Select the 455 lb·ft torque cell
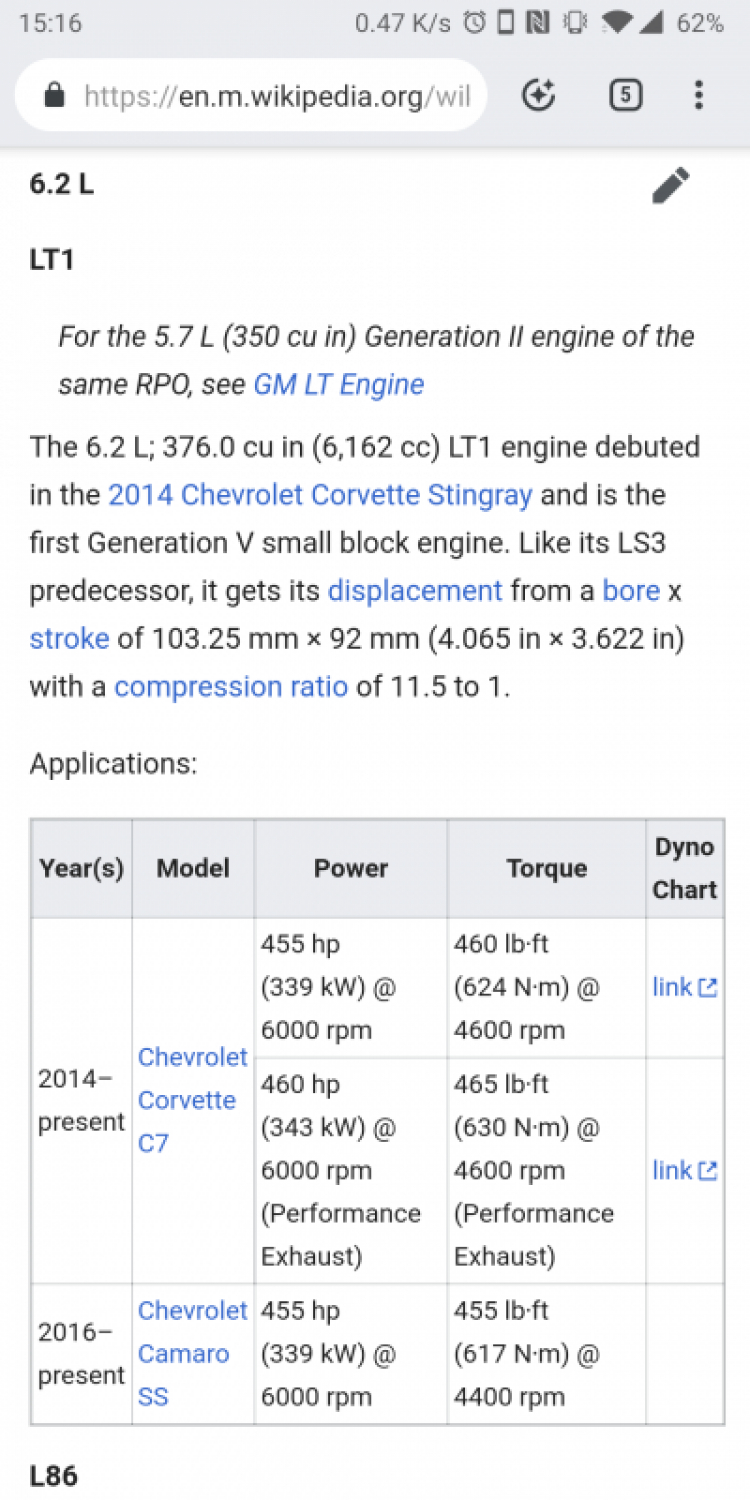This screenshot has width=750, height=1500. [x=546, y=1354]
